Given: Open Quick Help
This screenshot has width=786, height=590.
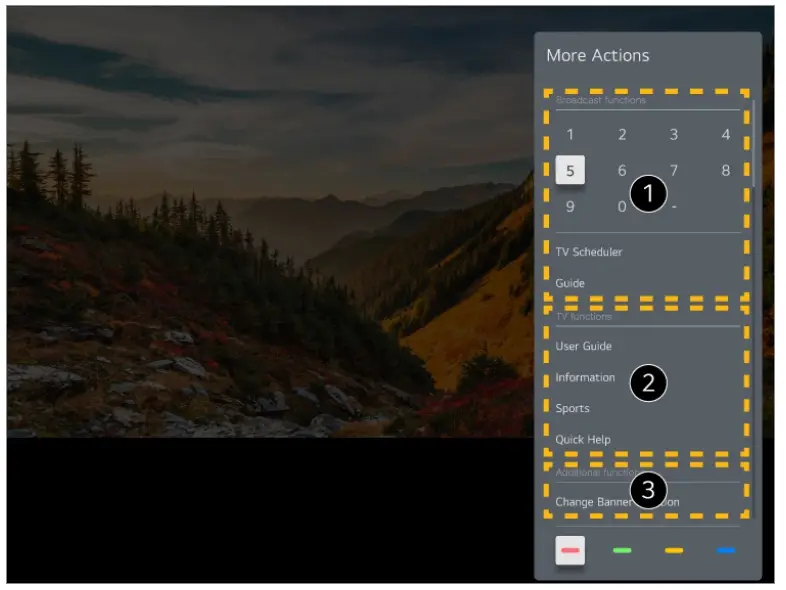Looking at the screenshot, I should tap(583, 439).
